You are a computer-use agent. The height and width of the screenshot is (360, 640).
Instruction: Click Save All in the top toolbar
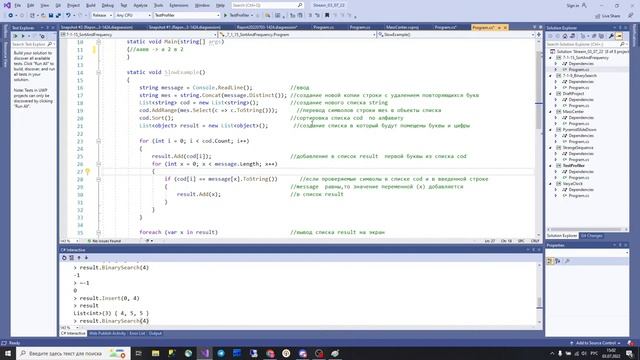pyautogui.click(x=58, y=16)
